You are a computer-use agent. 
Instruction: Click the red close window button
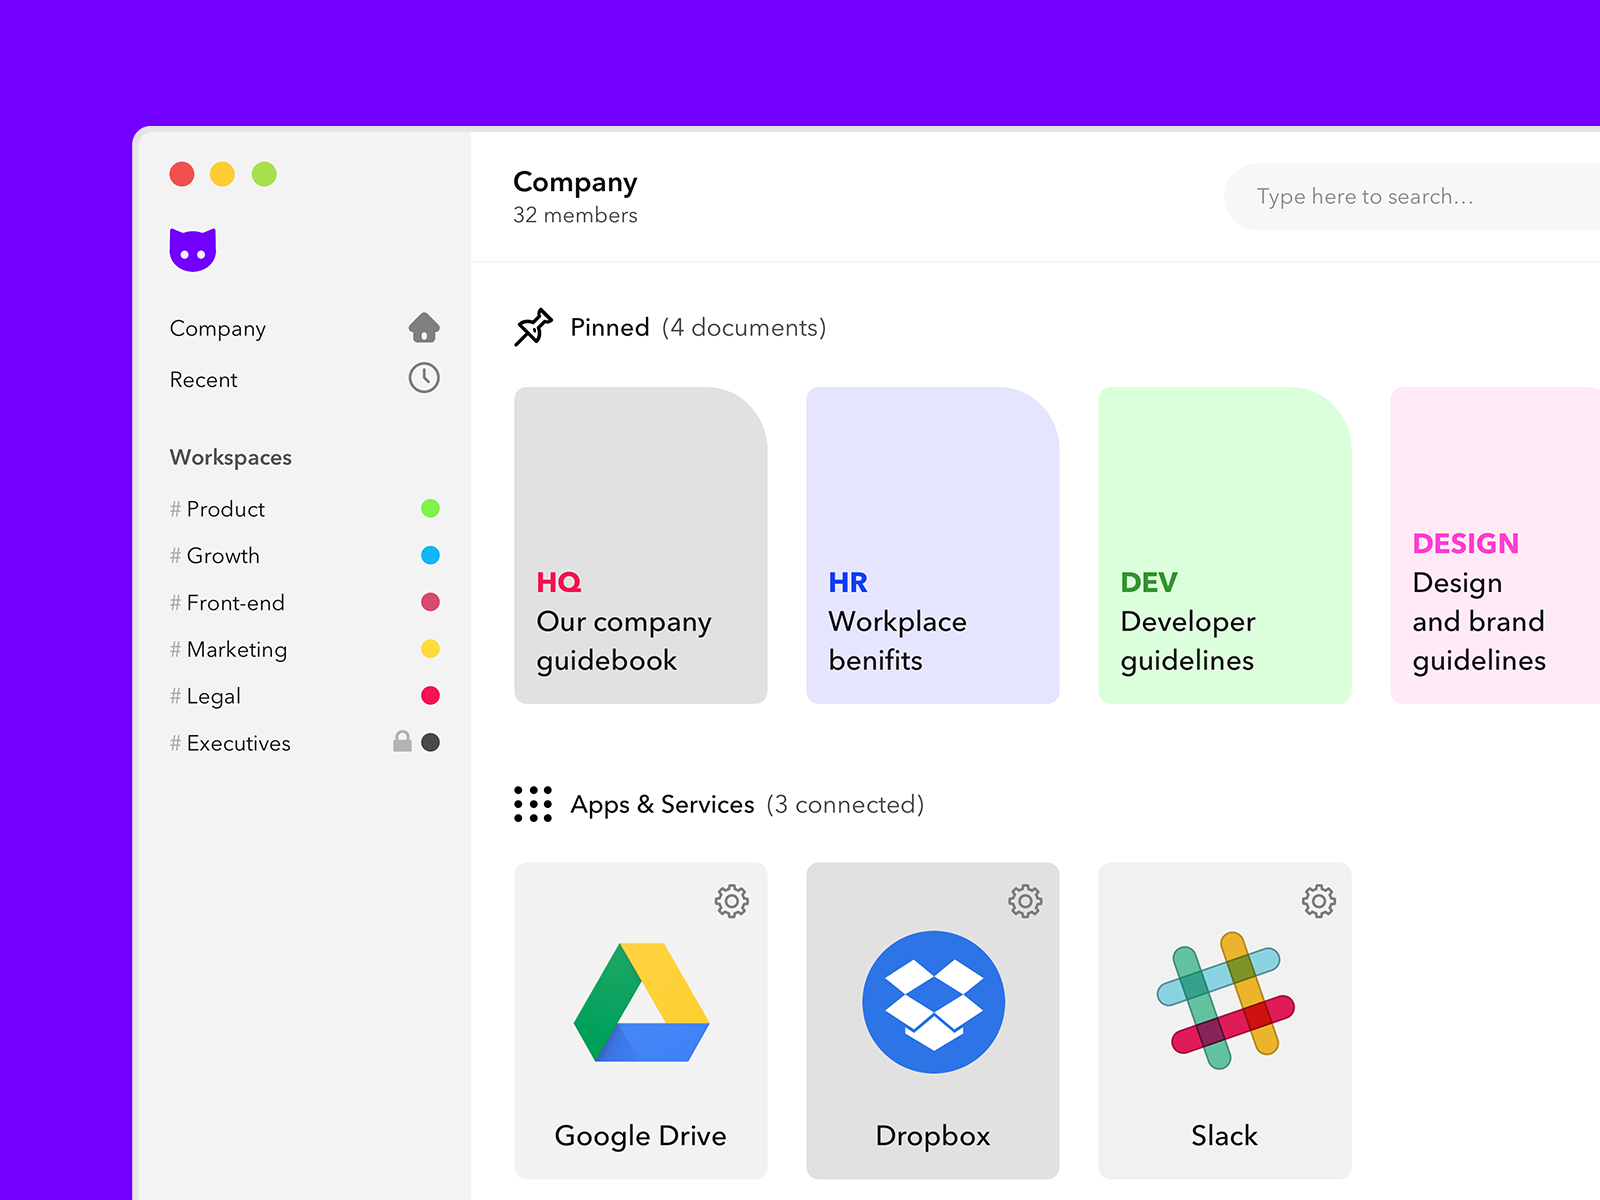point(182,174)
